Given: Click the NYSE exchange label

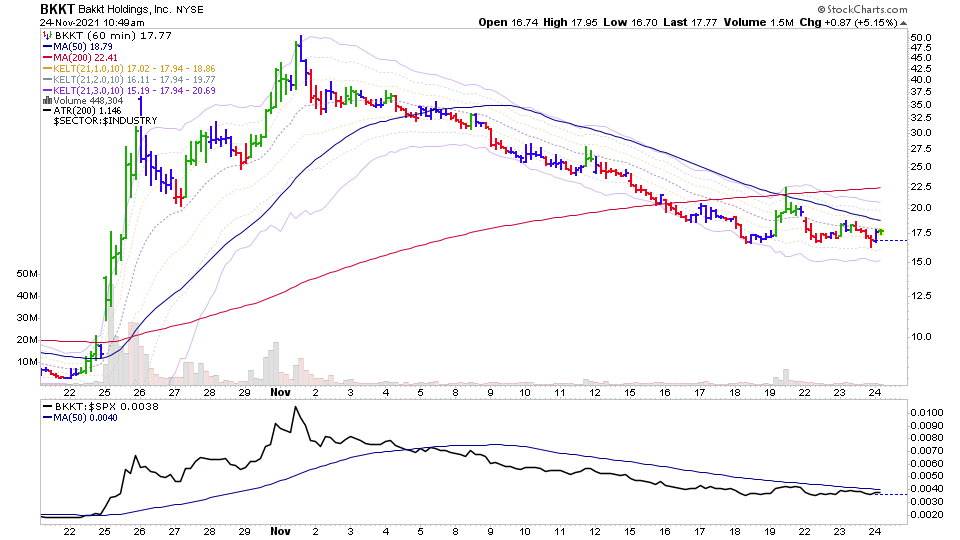Looking at the screenshot, I should pyautogui.click(x=190, y=10).
